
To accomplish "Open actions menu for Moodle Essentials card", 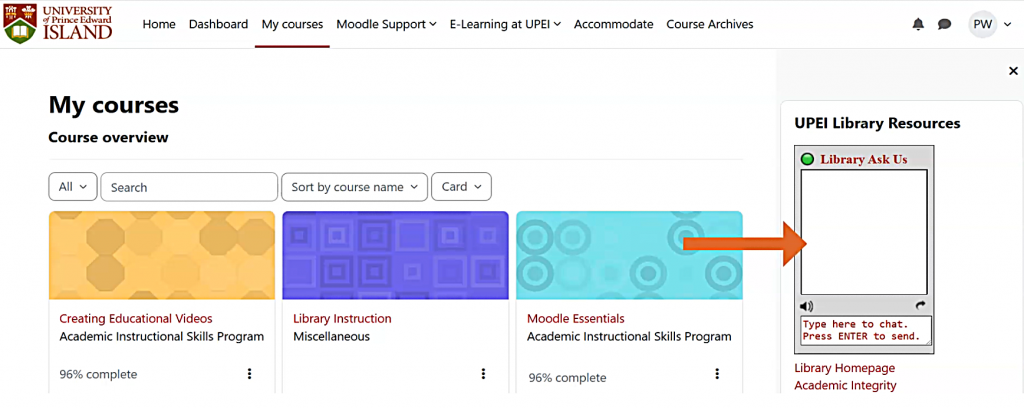I will (x=717, y=374).
